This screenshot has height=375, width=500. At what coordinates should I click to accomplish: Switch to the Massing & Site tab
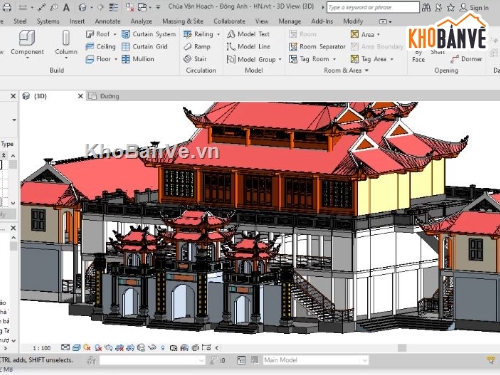[x=183, y=21]
